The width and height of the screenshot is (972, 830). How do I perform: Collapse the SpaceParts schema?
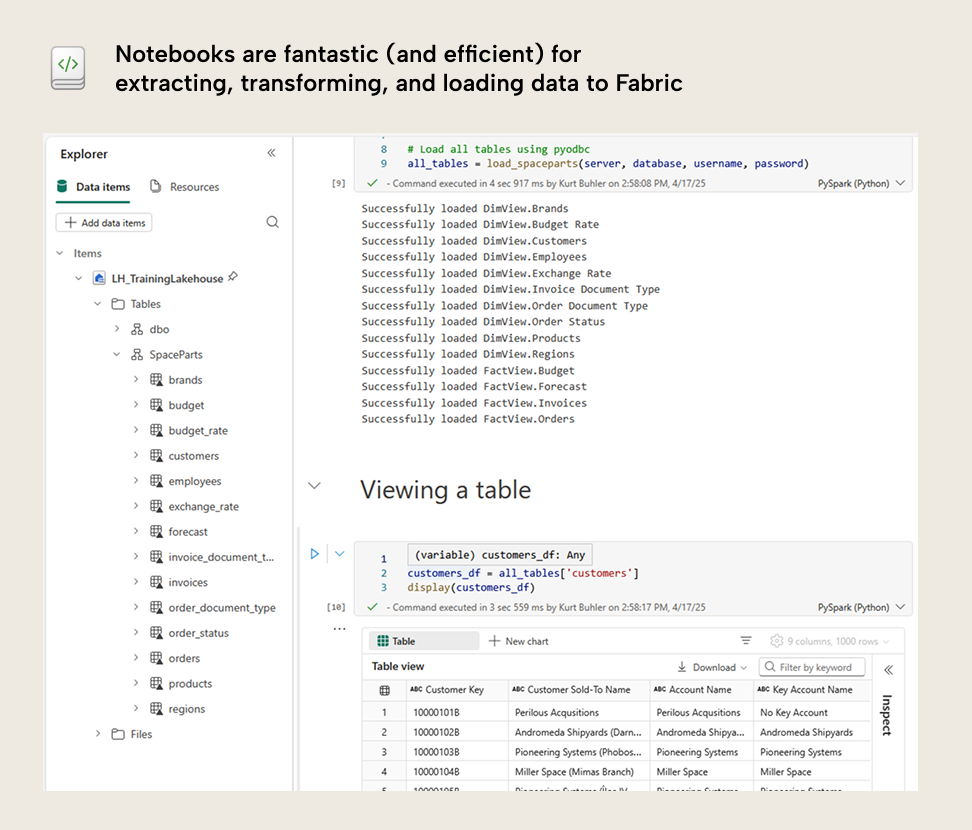(x=118, y=354)
